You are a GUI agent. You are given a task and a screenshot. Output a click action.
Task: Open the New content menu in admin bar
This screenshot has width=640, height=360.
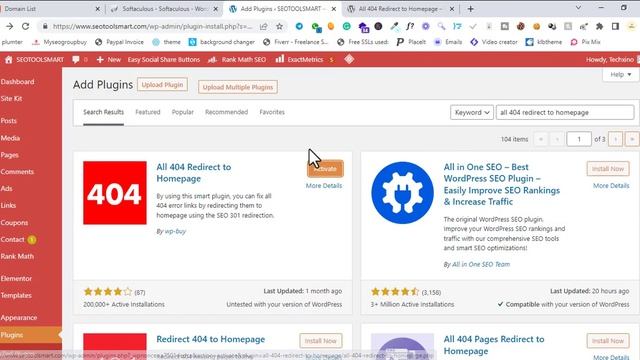coord(109,60)
